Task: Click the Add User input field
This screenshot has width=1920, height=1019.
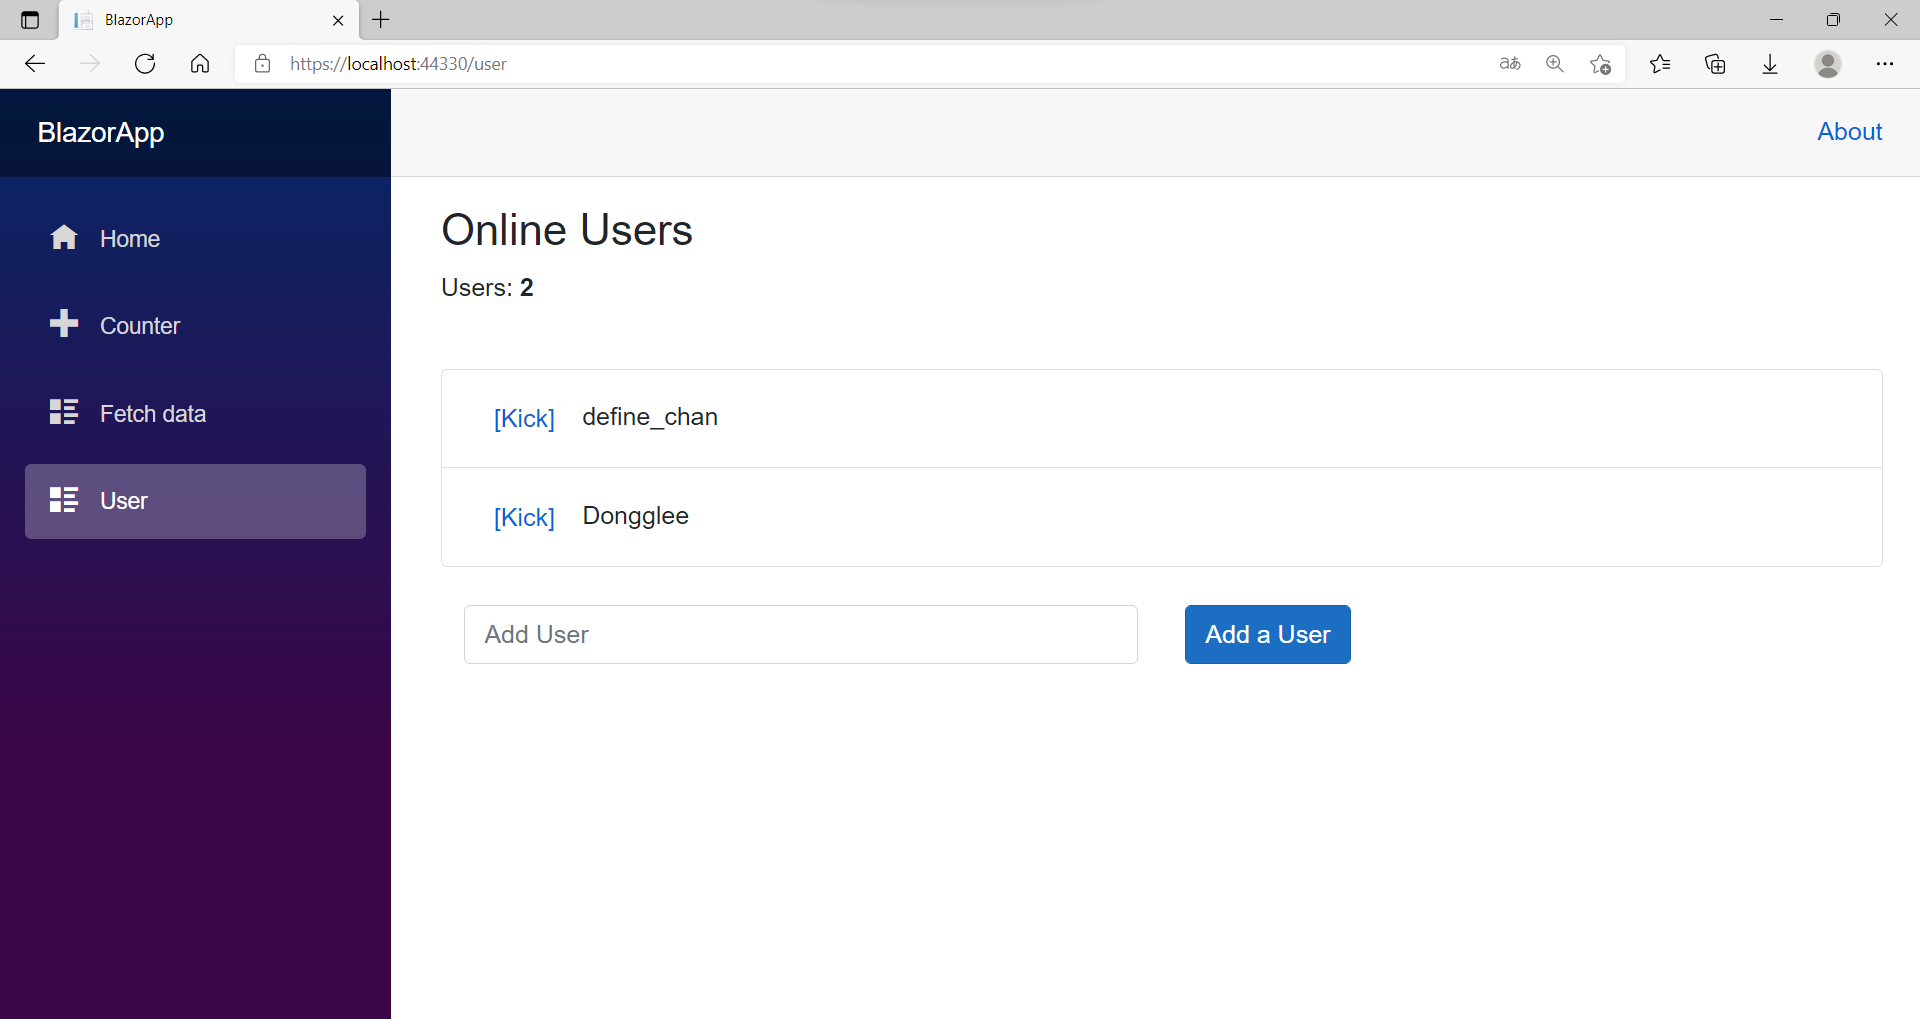Action: pos(800,634)
